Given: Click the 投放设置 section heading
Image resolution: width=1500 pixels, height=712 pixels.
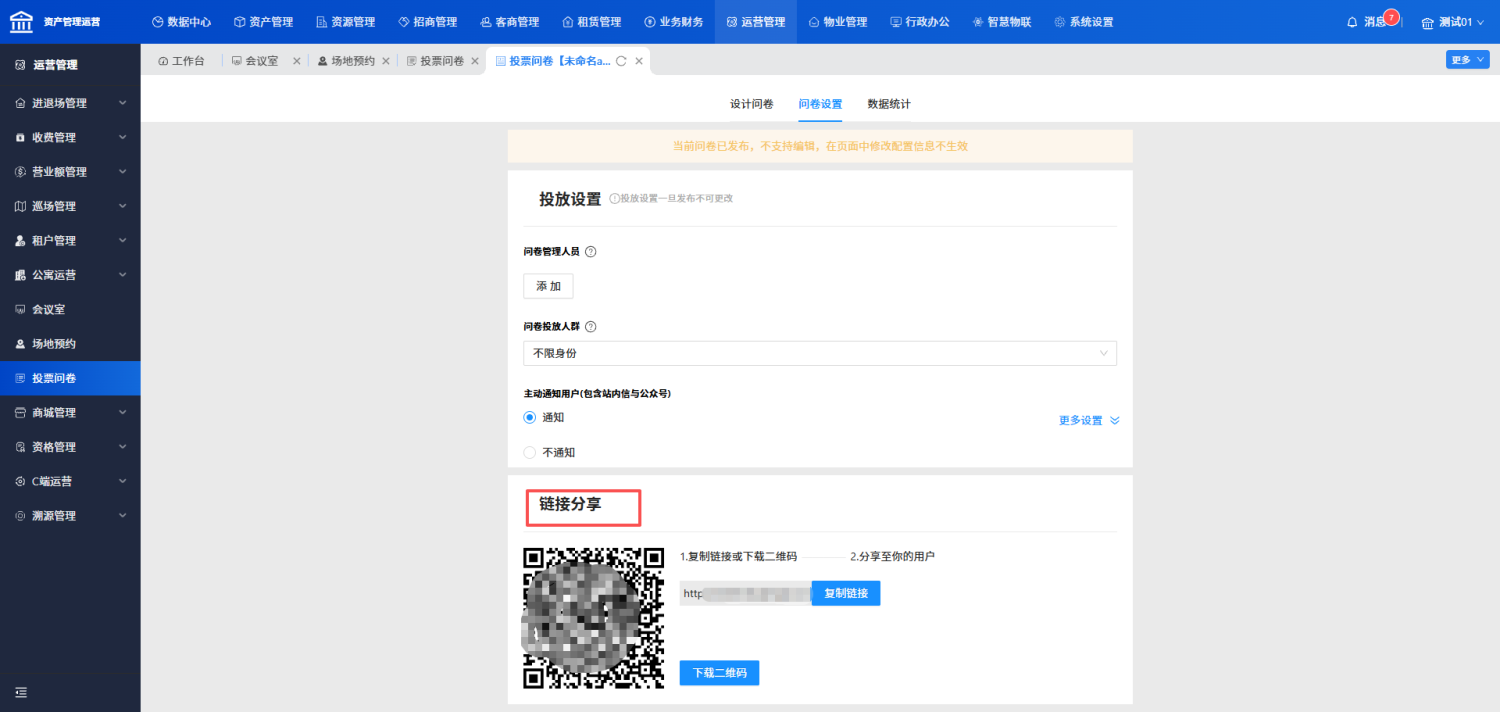Looking at the screenshot, I should [x=570, y=199].
